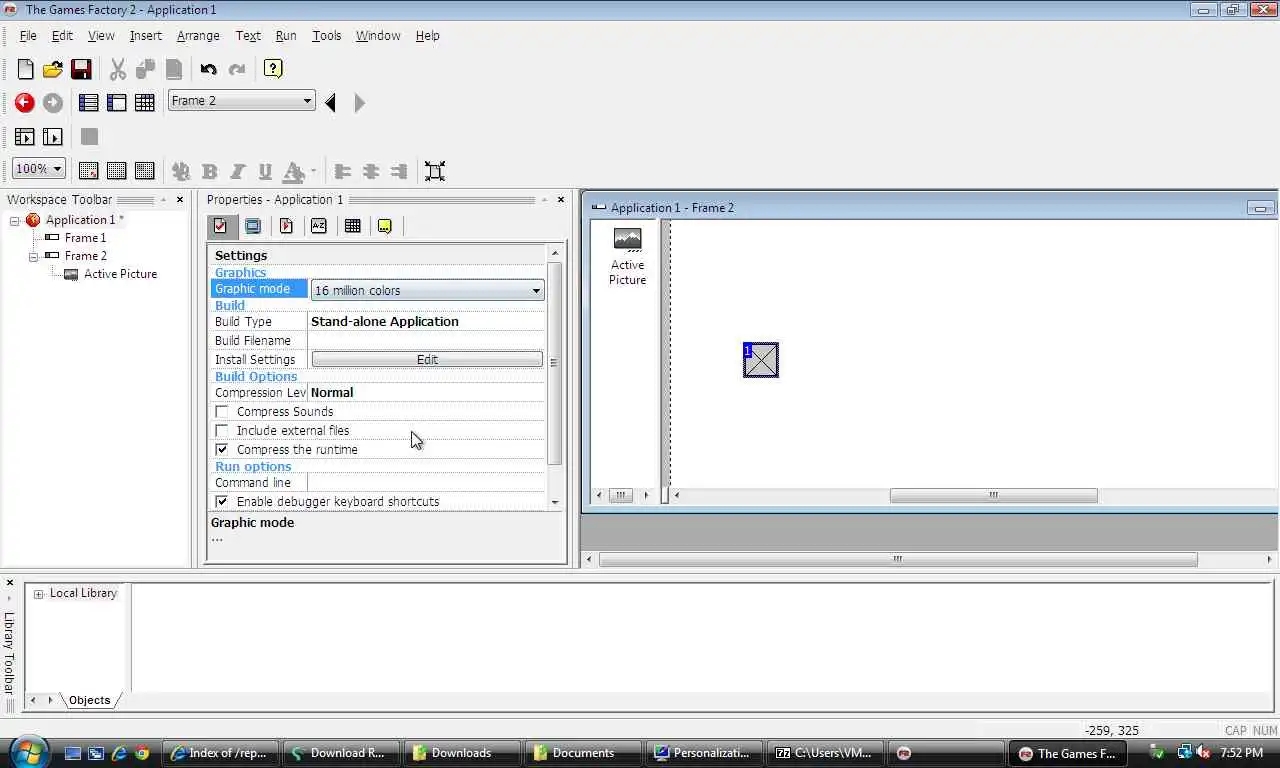Open the Help question mark icon

tap(273, 69)
